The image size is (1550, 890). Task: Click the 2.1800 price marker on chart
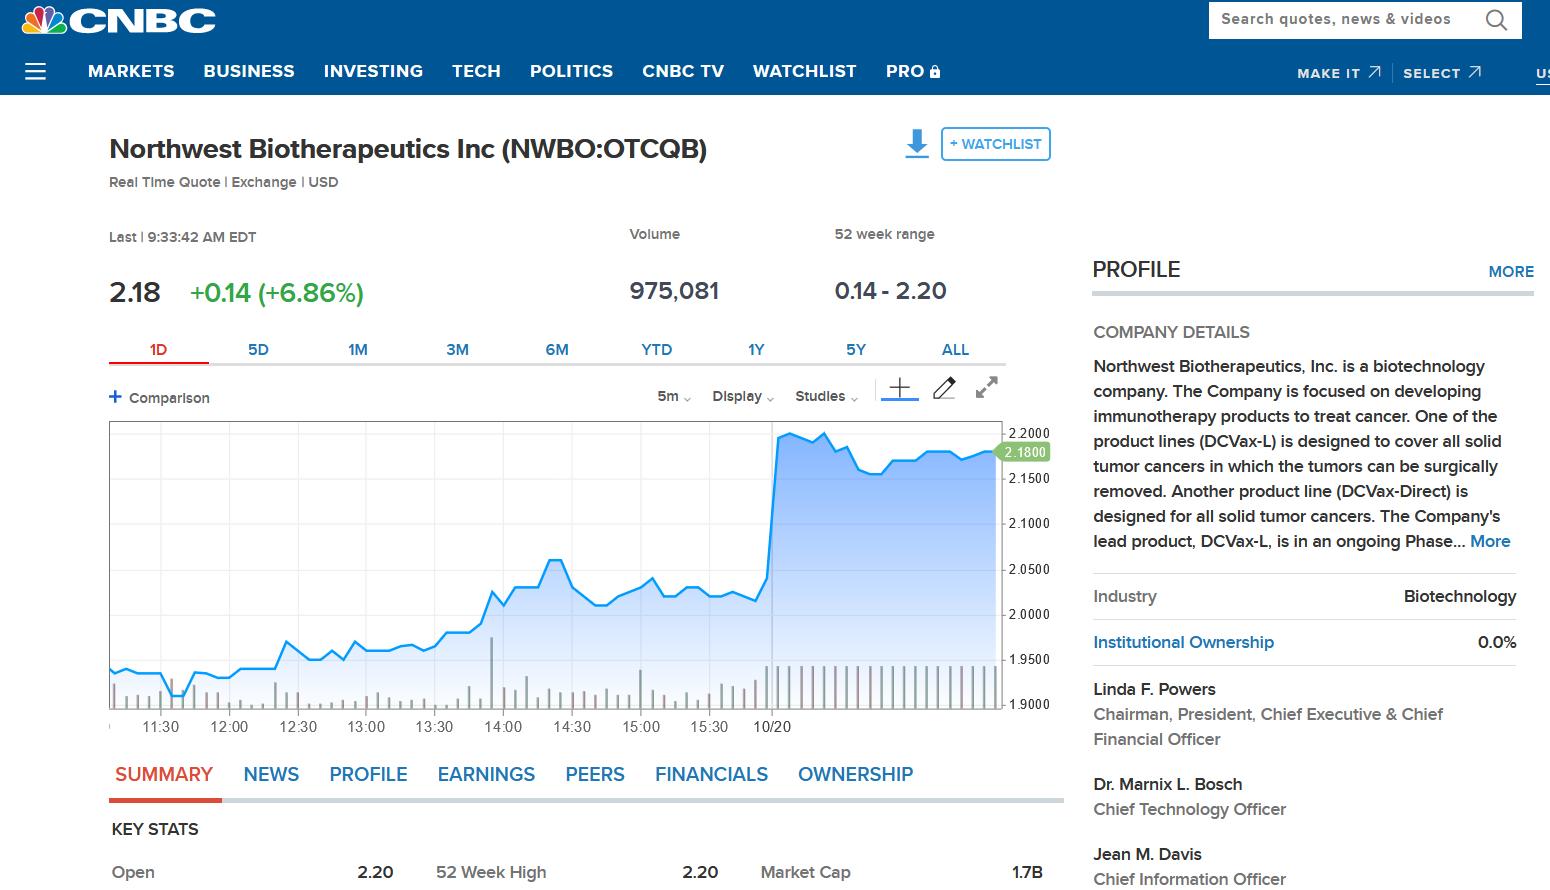[x=1025, y=453]
